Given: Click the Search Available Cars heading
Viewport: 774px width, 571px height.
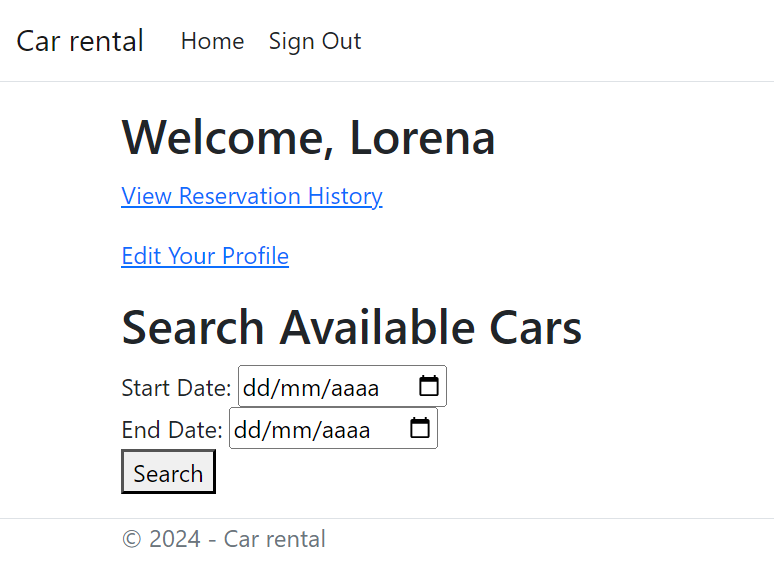Looking at the screenshot, I should point(351,327).
